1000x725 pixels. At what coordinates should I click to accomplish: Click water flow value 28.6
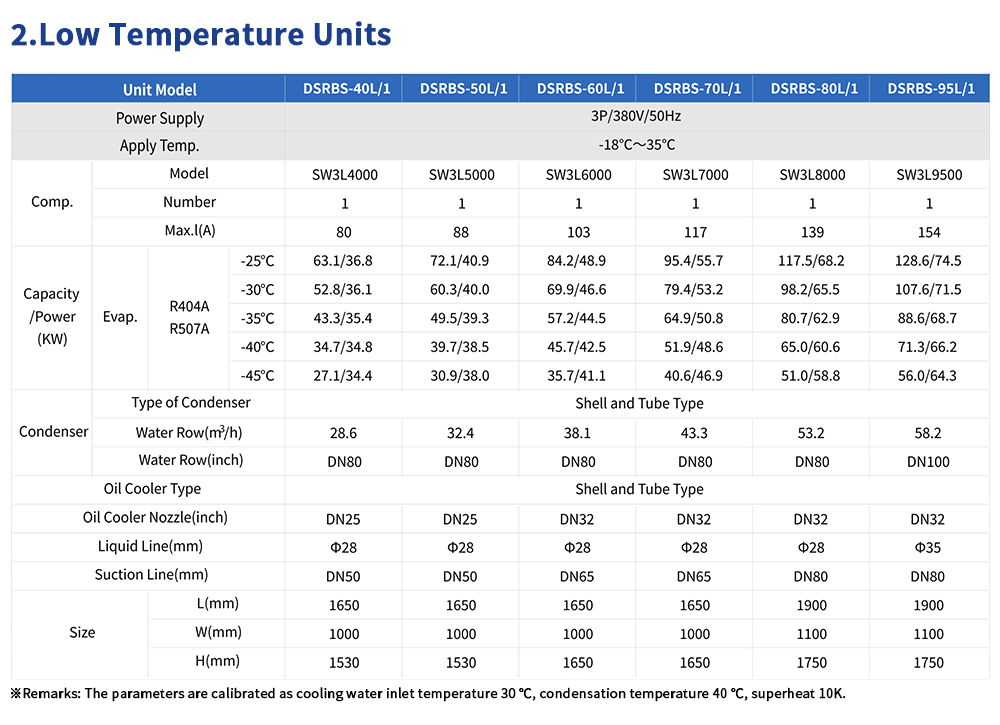pyautogui.click(x=343, y=433)
